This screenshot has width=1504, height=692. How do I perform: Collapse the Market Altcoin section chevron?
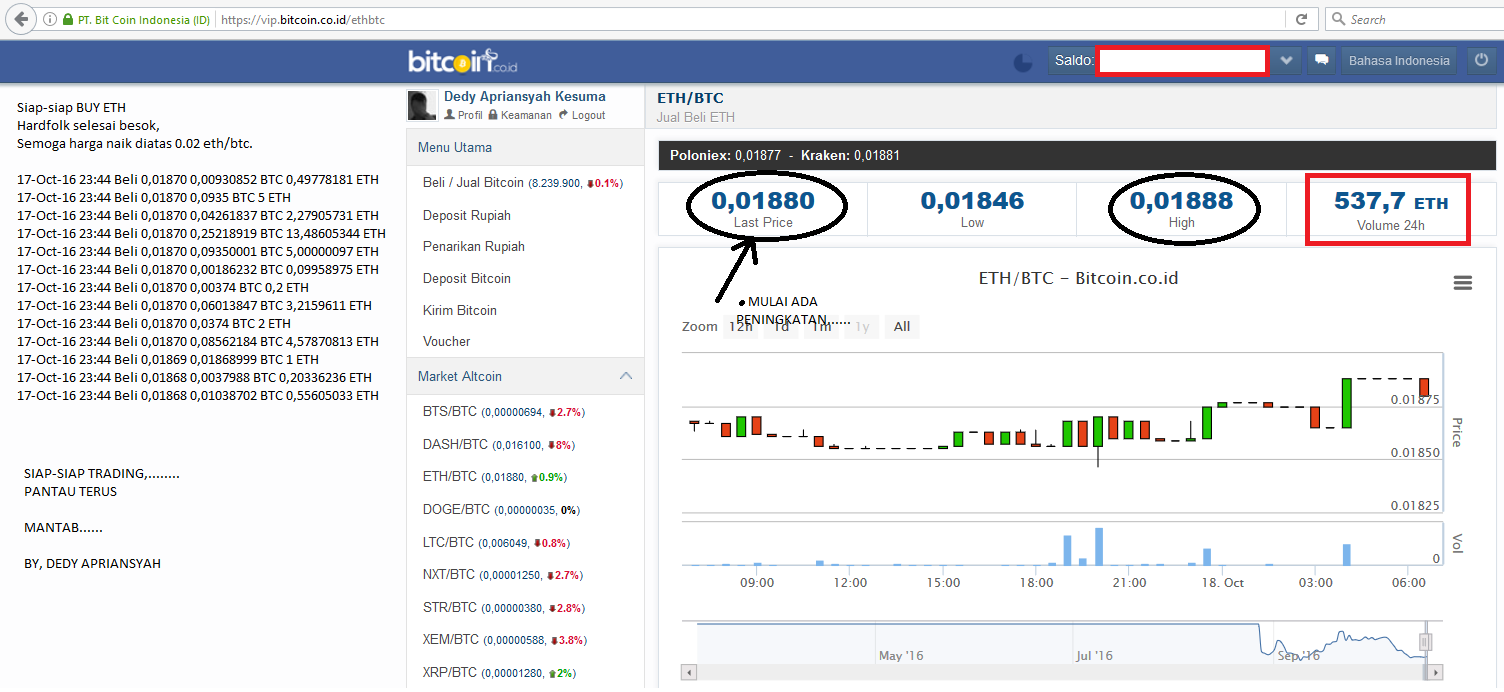(x=626, y=376)
